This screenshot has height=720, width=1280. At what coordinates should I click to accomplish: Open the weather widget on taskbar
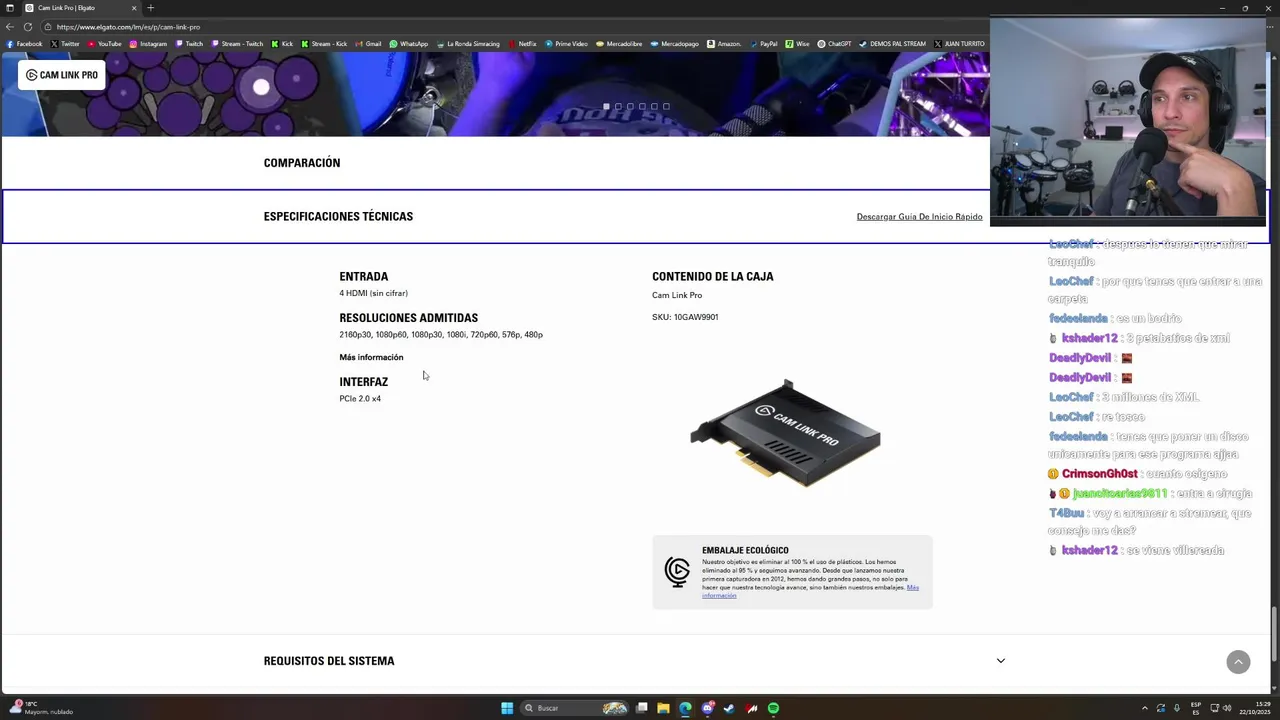click(x=40, y=708)
